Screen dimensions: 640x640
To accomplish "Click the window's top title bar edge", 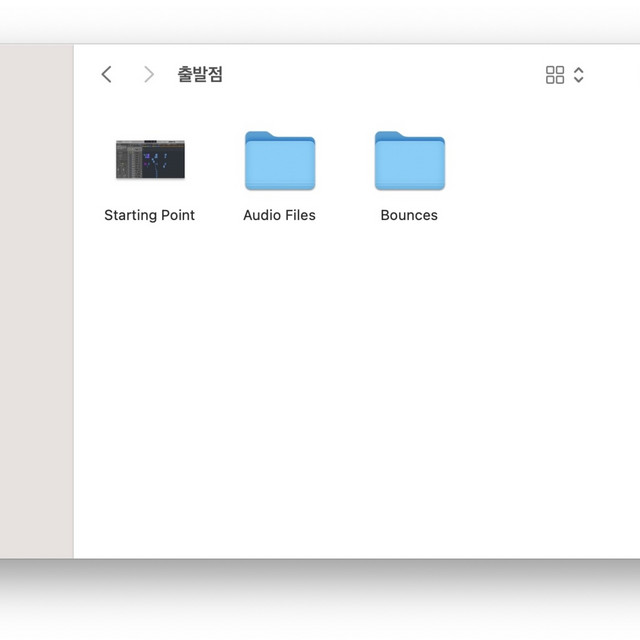I will 350,48.
